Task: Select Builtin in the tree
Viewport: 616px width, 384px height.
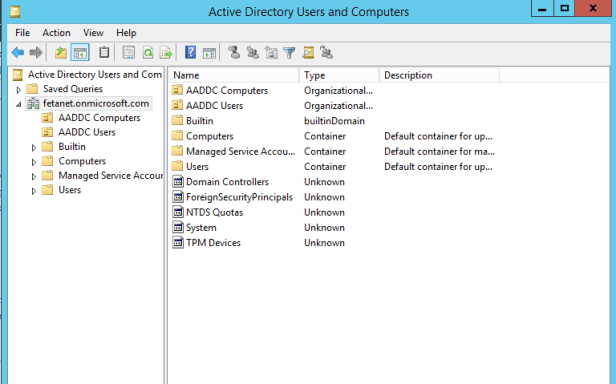Action: (72, 147)
